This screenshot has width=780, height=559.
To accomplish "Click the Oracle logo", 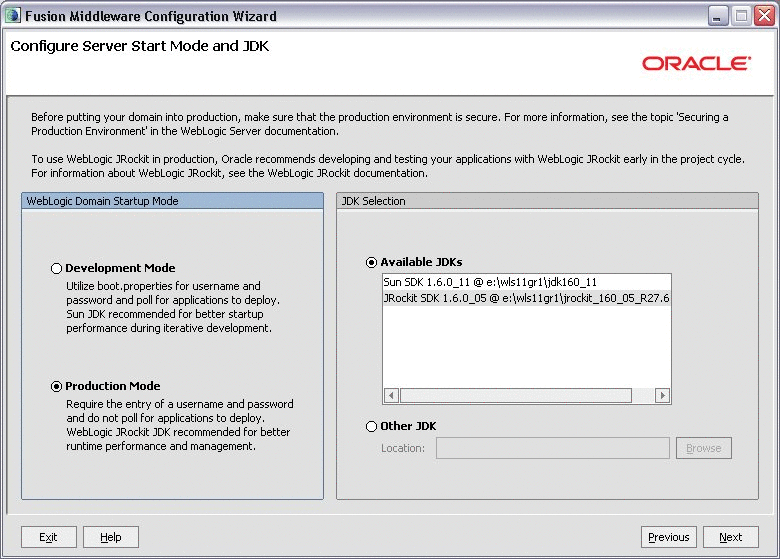I will 696,63.
